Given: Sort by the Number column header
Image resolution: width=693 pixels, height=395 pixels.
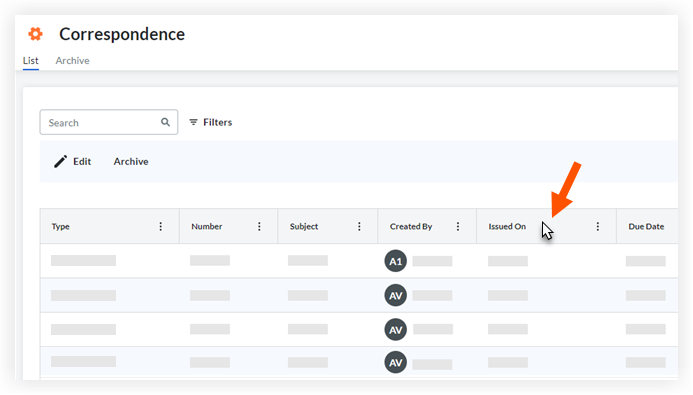Looking at the screenshot, I should (206, 226).
